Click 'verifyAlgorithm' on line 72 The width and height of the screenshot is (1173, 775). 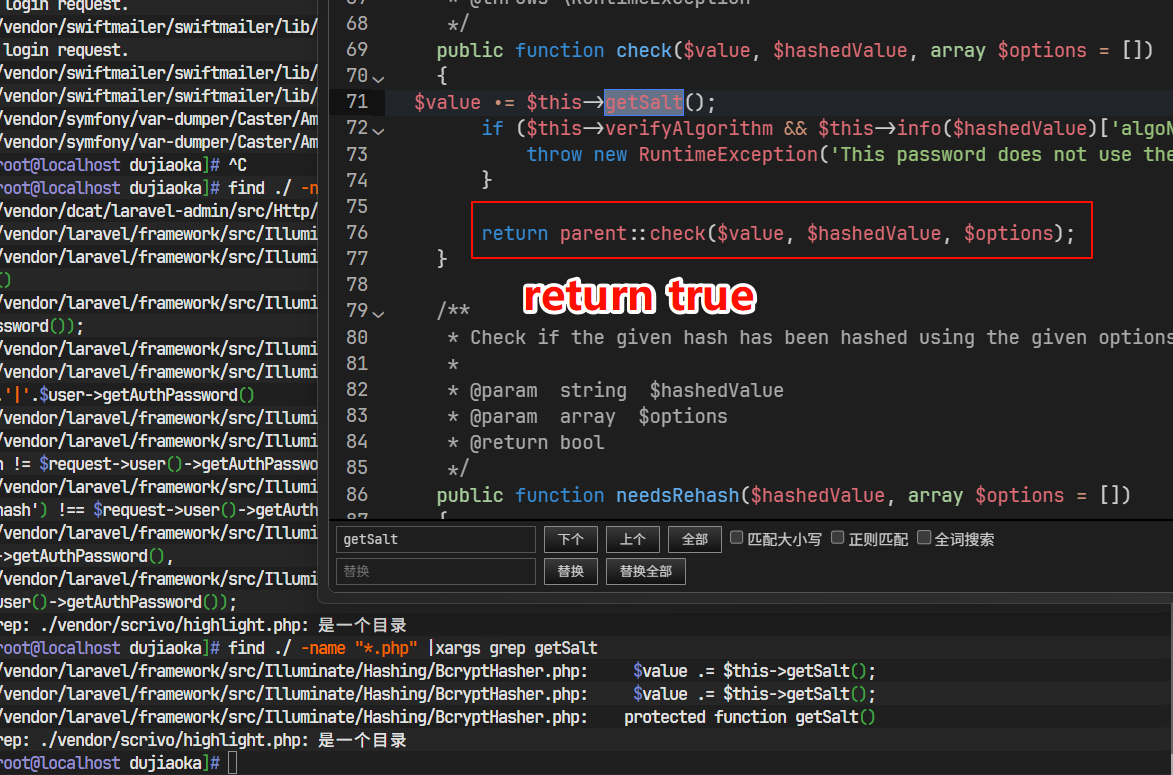click(689, 129)
